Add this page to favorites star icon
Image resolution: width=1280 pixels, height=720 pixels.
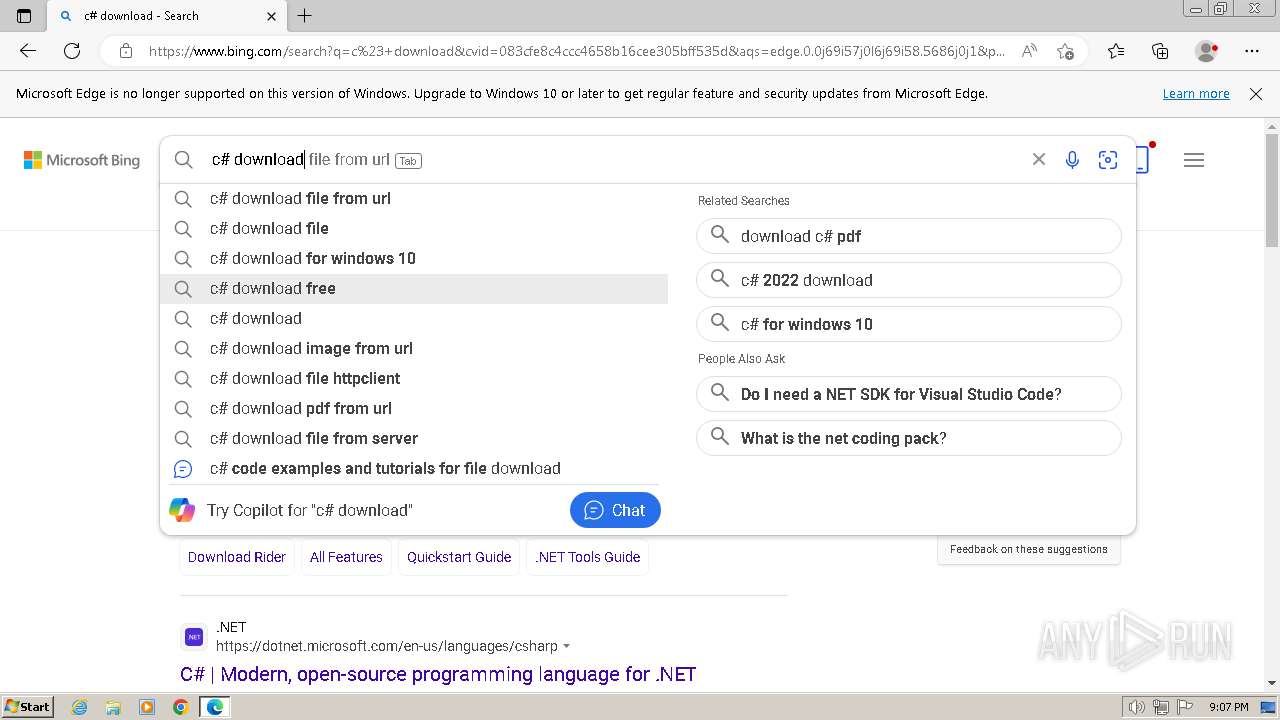coord(1065,51)
